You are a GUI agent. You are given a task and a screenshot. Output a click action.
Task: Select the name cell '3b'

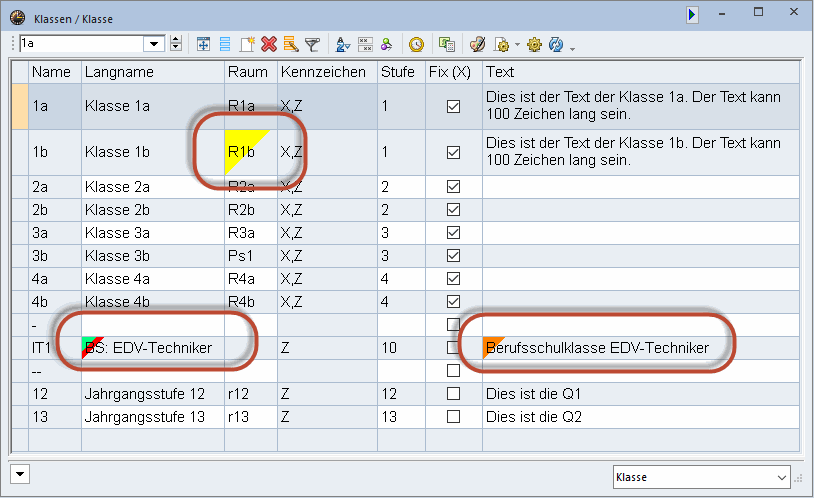55,255
